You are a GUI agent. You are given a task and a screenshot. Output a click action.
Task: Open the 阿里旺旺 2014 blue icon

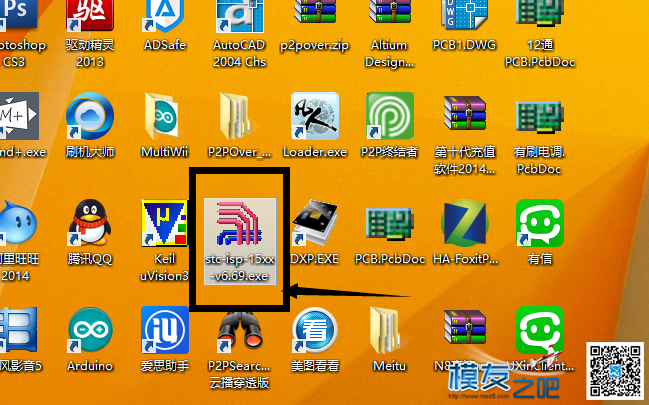pos(17,223)
